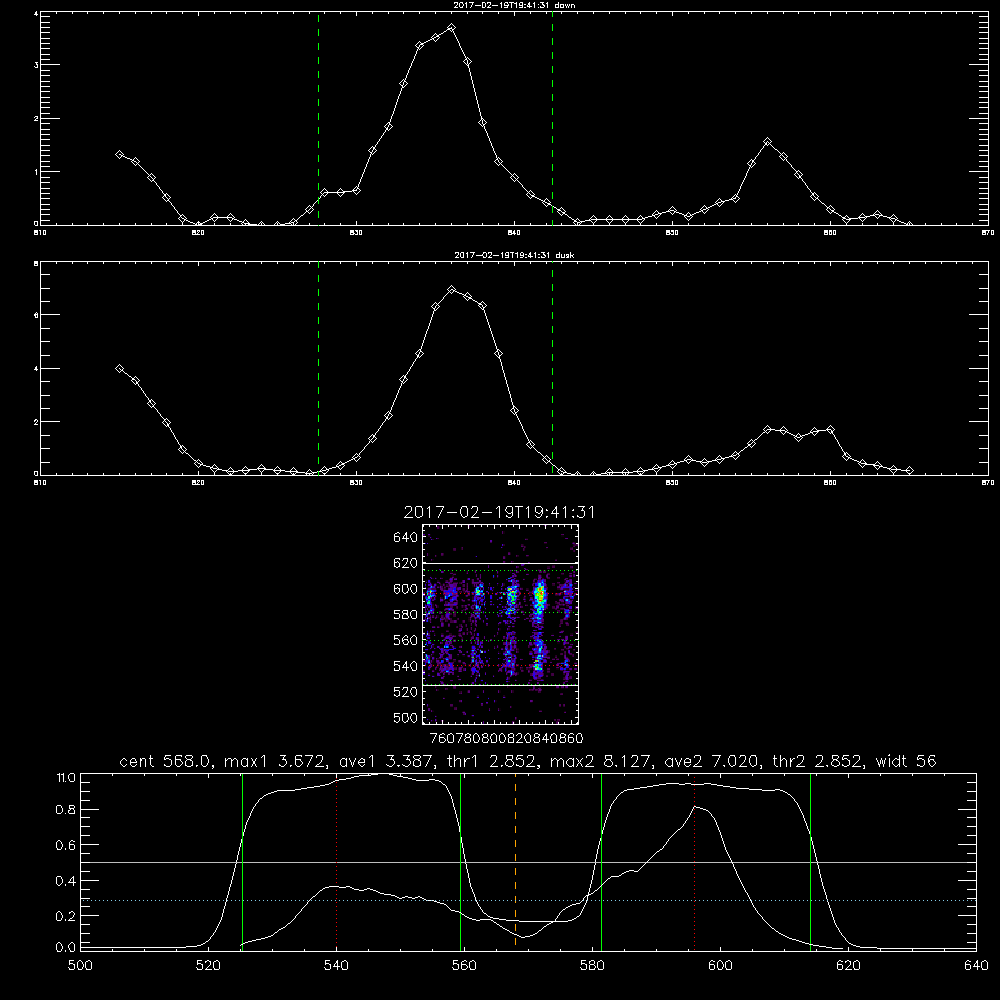Click the 520 label on the bottom plot x-axis
The height and width of the screenshot is (1000, 1000).
point(209,965)
